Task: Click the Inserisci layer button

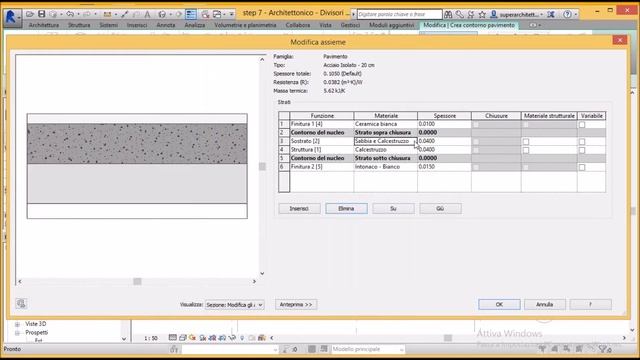Action: click(x=299, y=209)
